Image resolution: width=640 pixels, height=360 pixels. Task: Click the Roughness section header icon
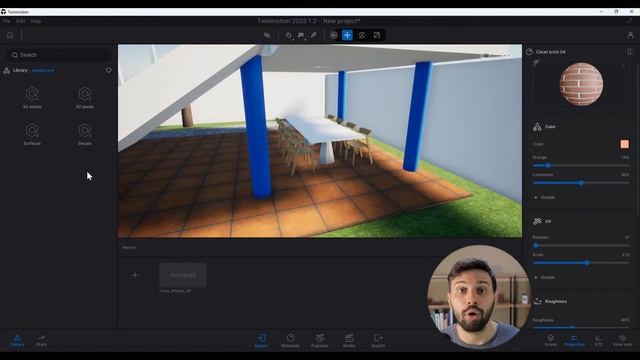(x=538, y=301)
